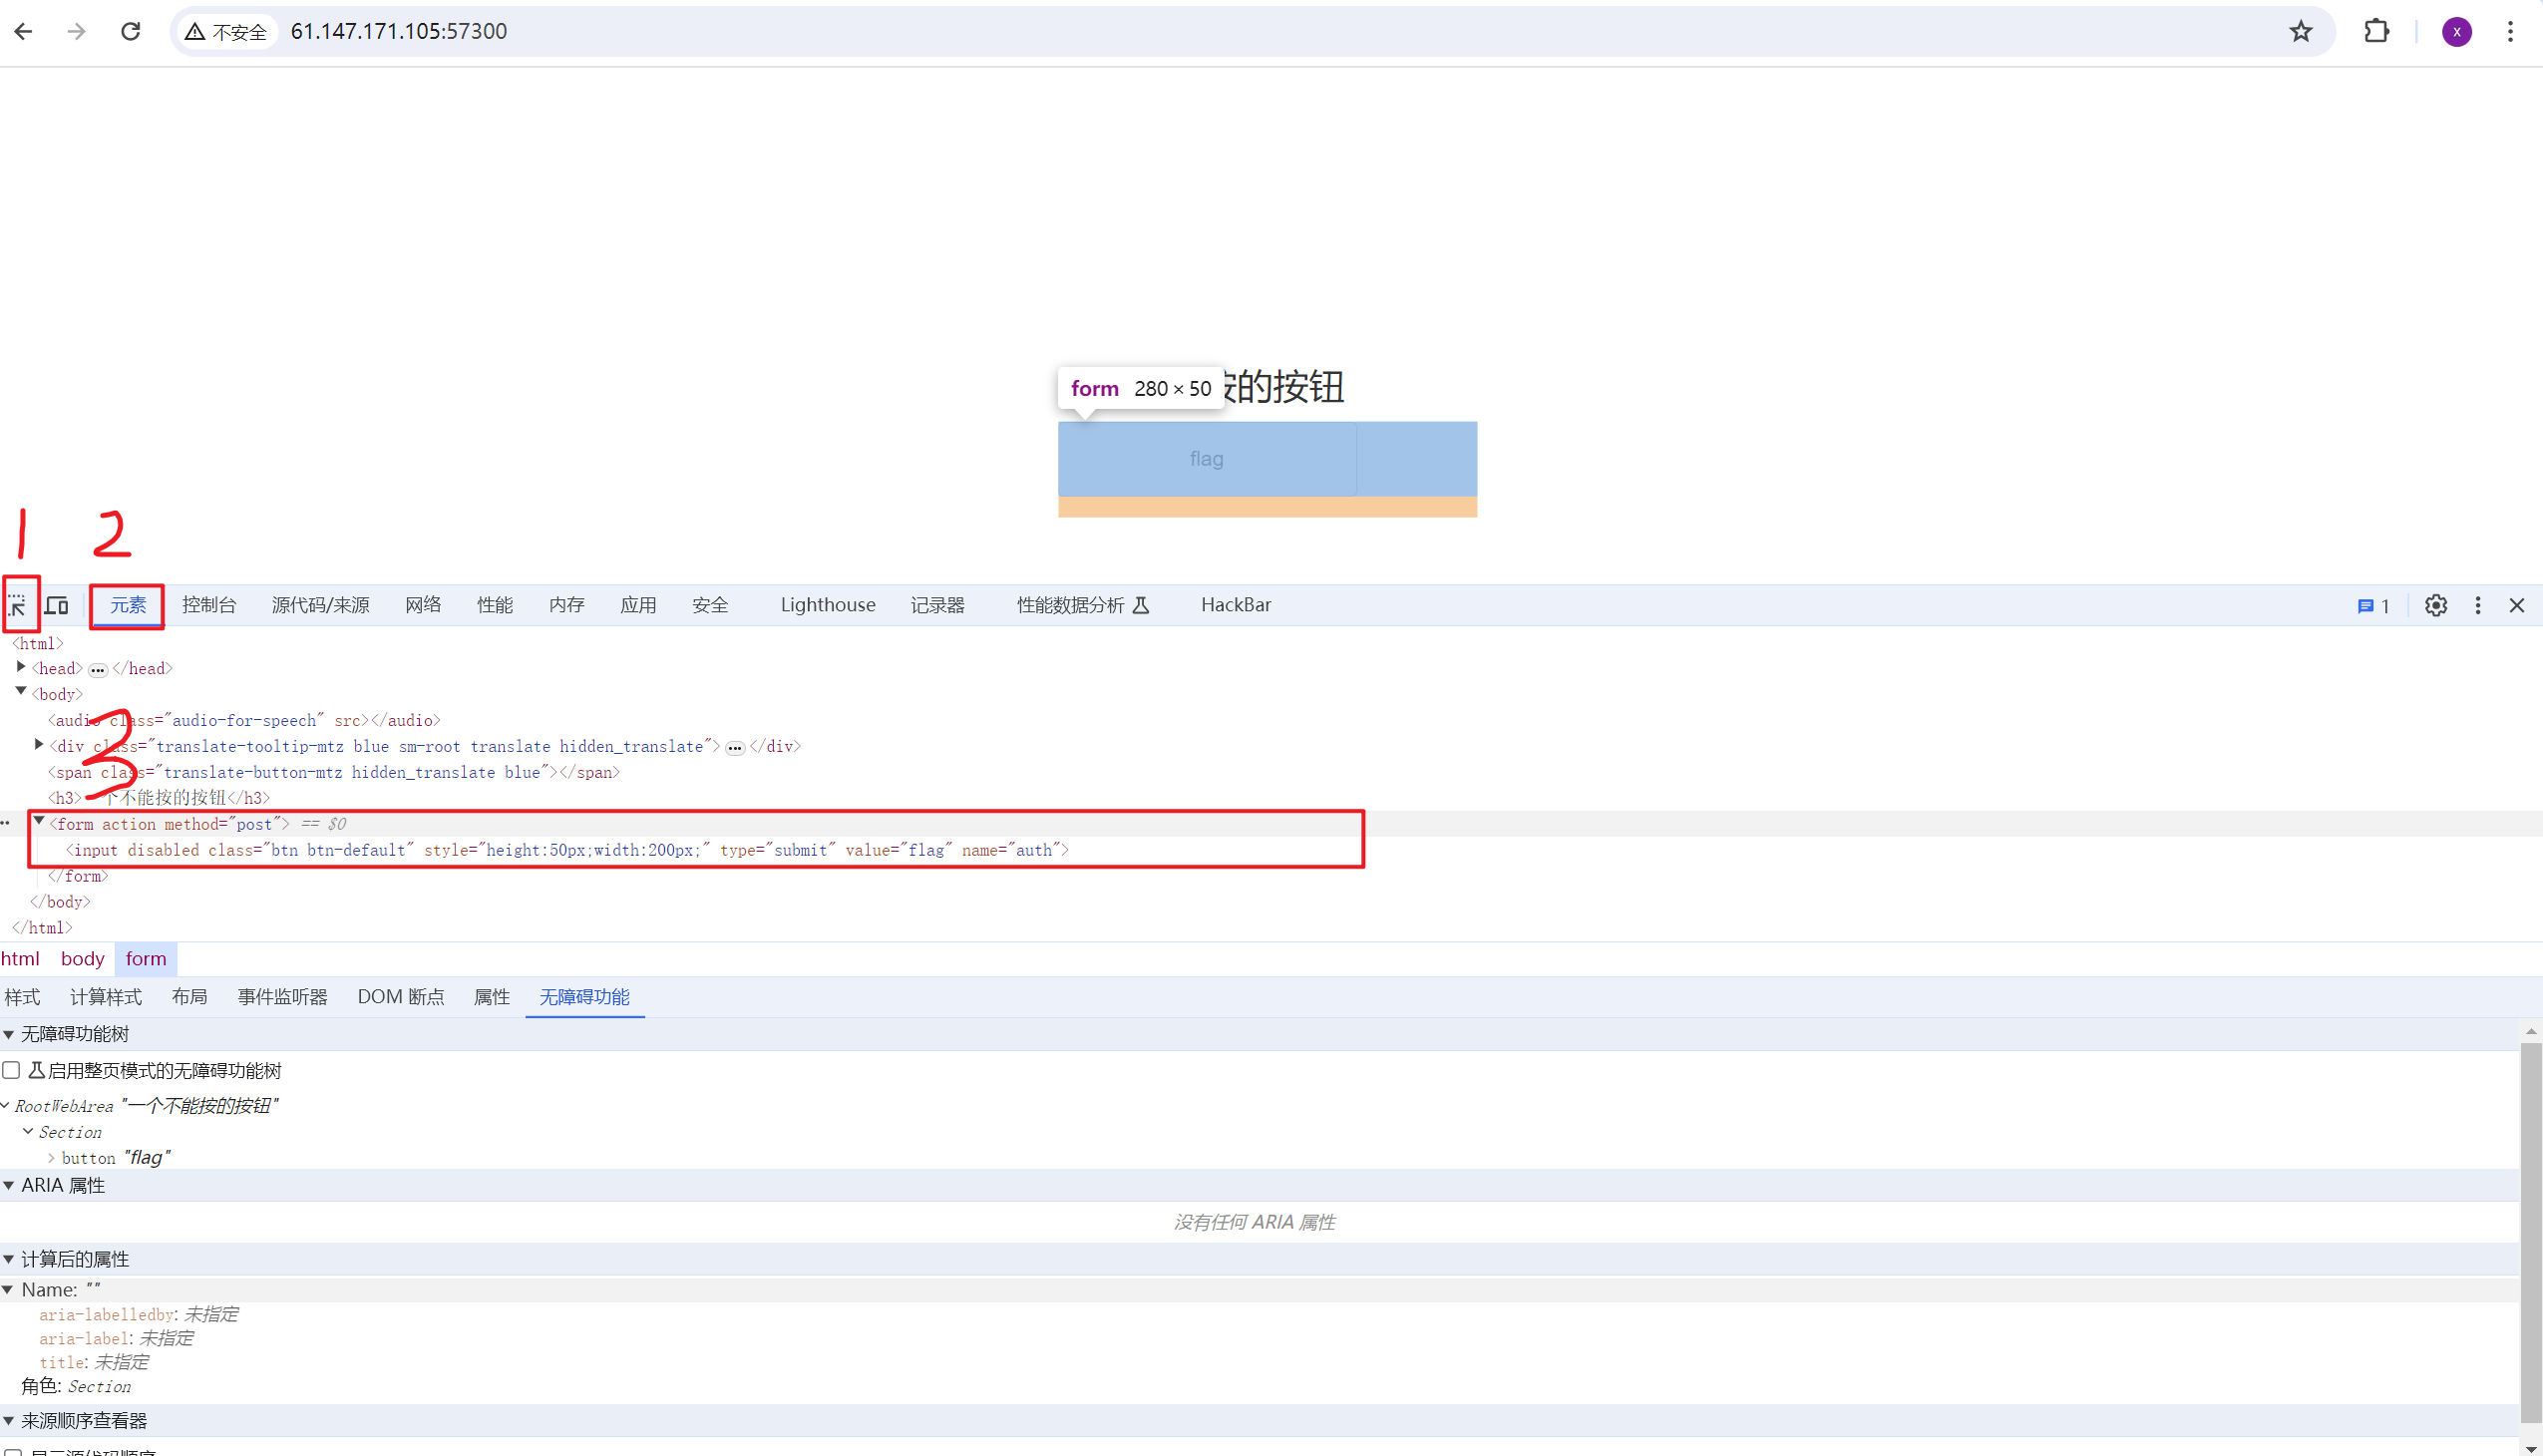Select the disabled input element line
Image resolution: width=2543 pixels, height=1456 pixels.
[568, 850]
